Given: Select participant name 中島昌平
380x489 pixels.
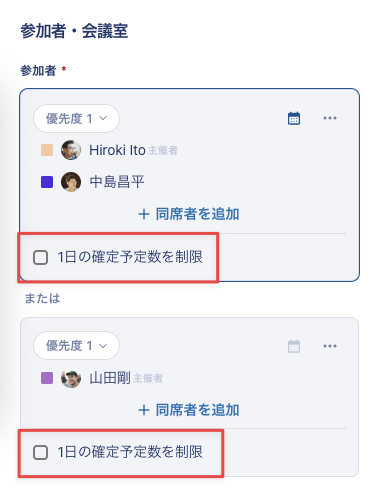Looking at the screenshot, I should click(x=117, y=182).
